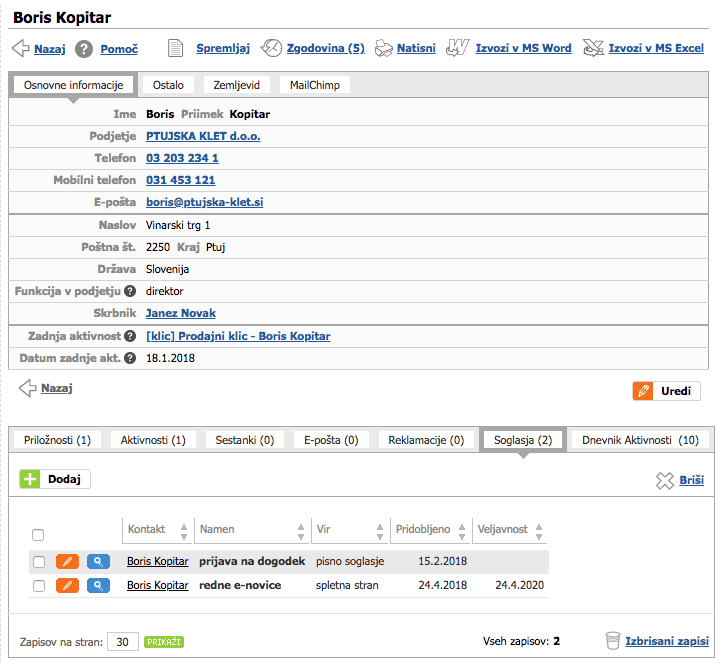This screenshot has height=664, width=722.
Task: Check the box for redne e-novice row
Action: point(39,586)
